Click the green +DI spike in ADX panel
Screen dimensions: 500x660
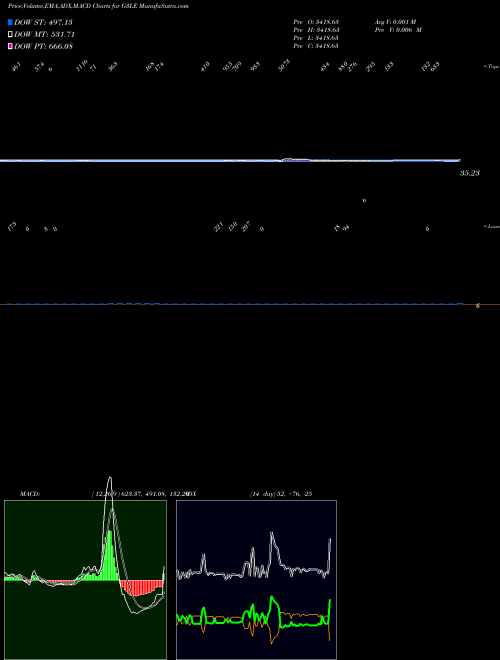point(272,608)
